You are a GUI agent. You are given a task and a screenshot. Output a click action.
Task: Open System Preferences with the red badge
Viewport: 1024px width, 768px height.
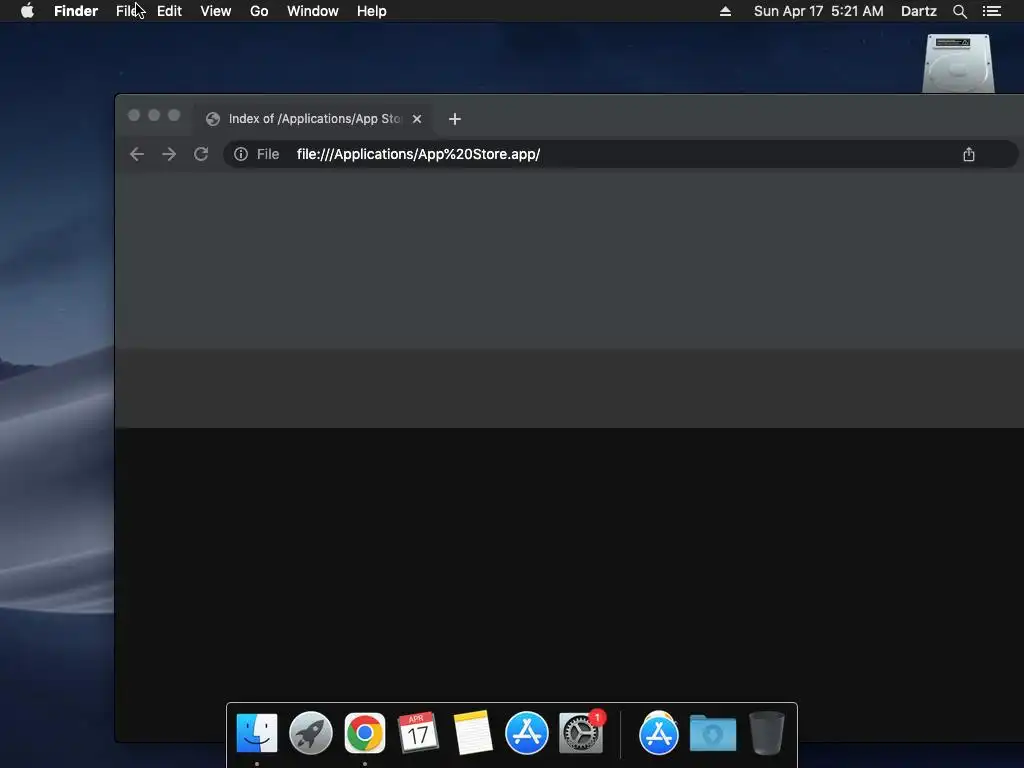(x=581, y=733)
